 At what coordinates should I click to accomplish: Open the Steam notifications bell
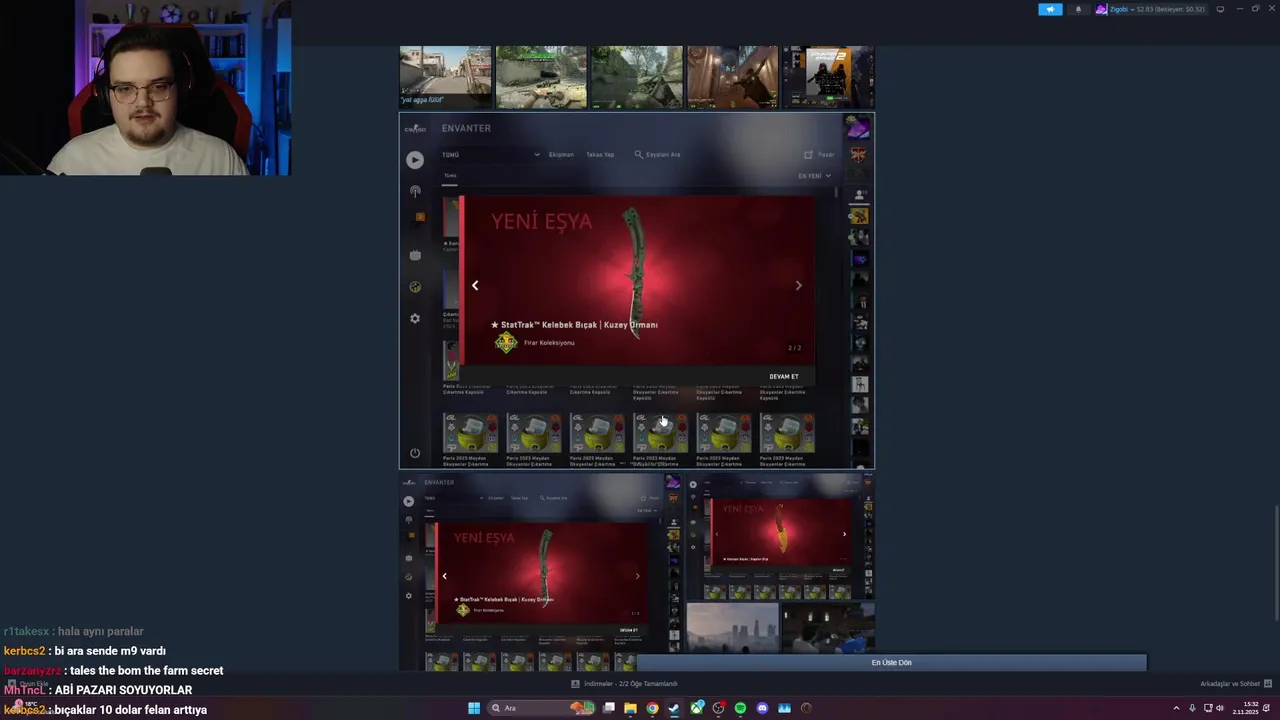1078,9
